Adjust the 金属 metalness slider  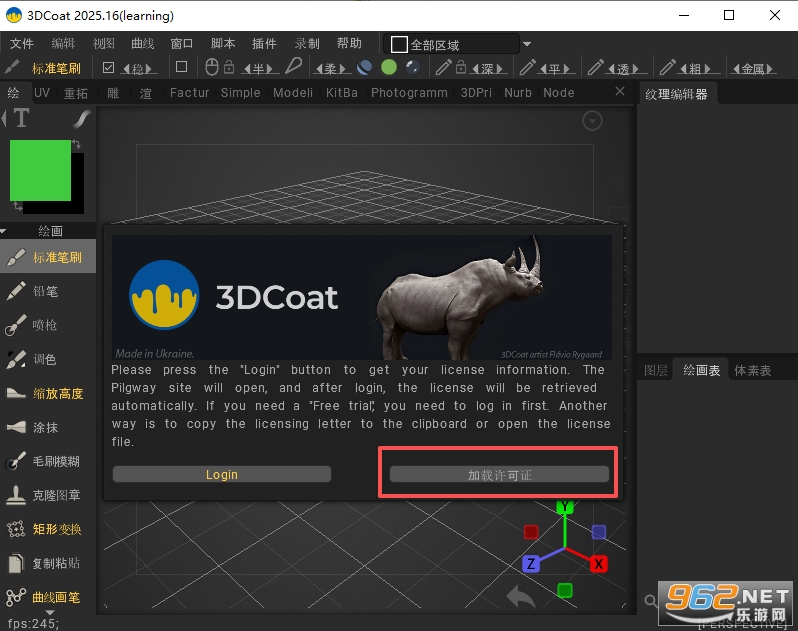754,68
